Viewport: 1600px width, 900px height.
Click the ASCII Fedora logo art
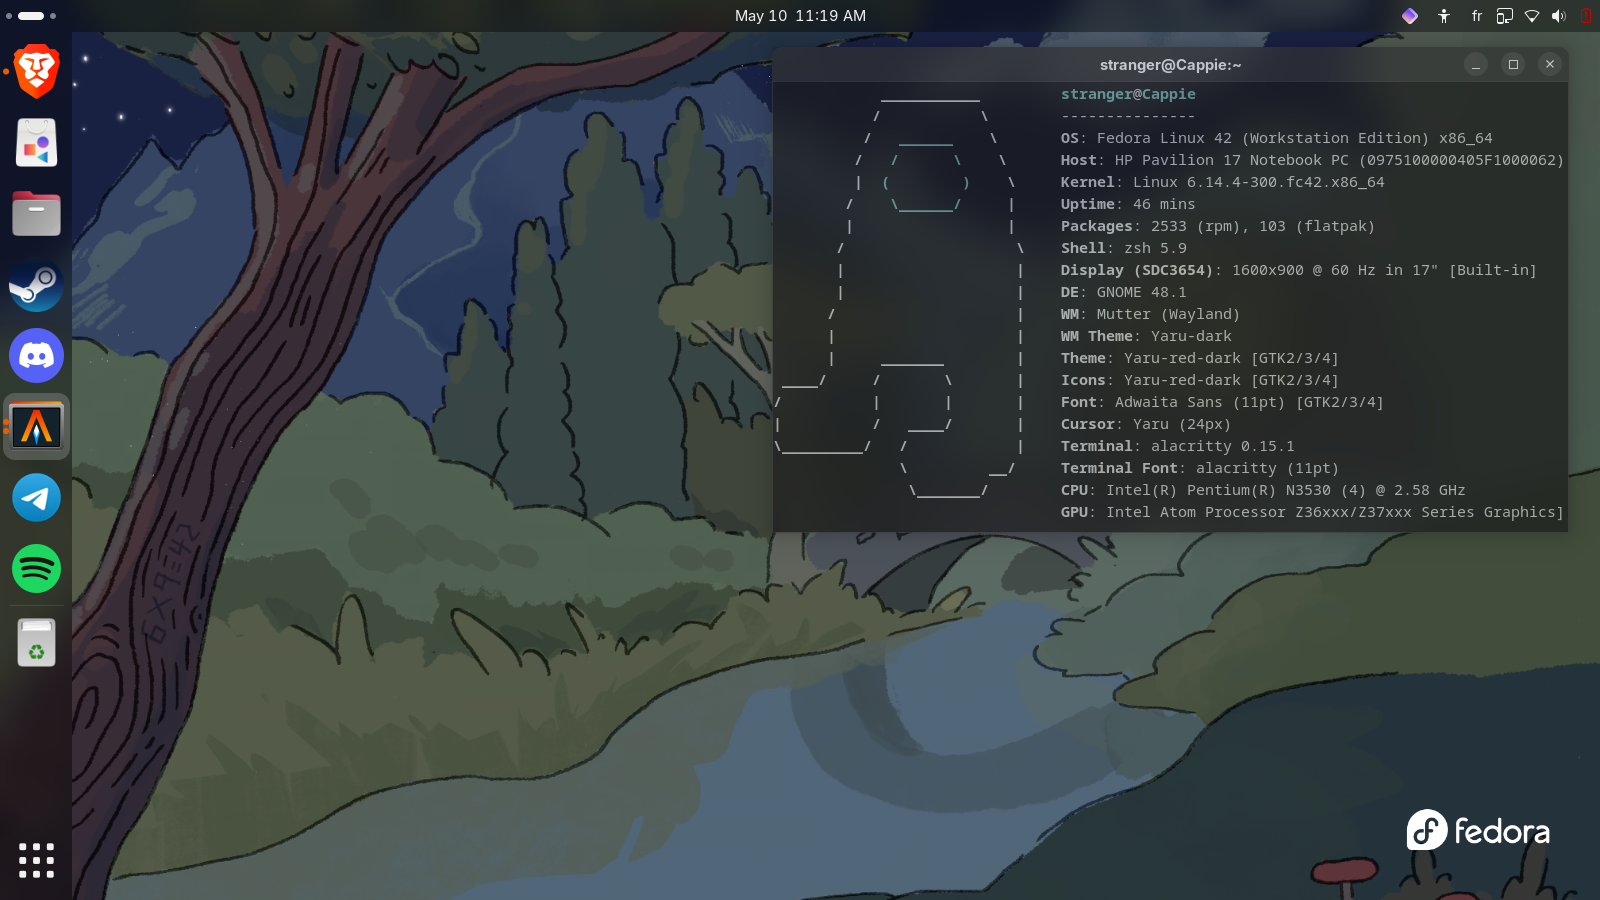point(900,295)
